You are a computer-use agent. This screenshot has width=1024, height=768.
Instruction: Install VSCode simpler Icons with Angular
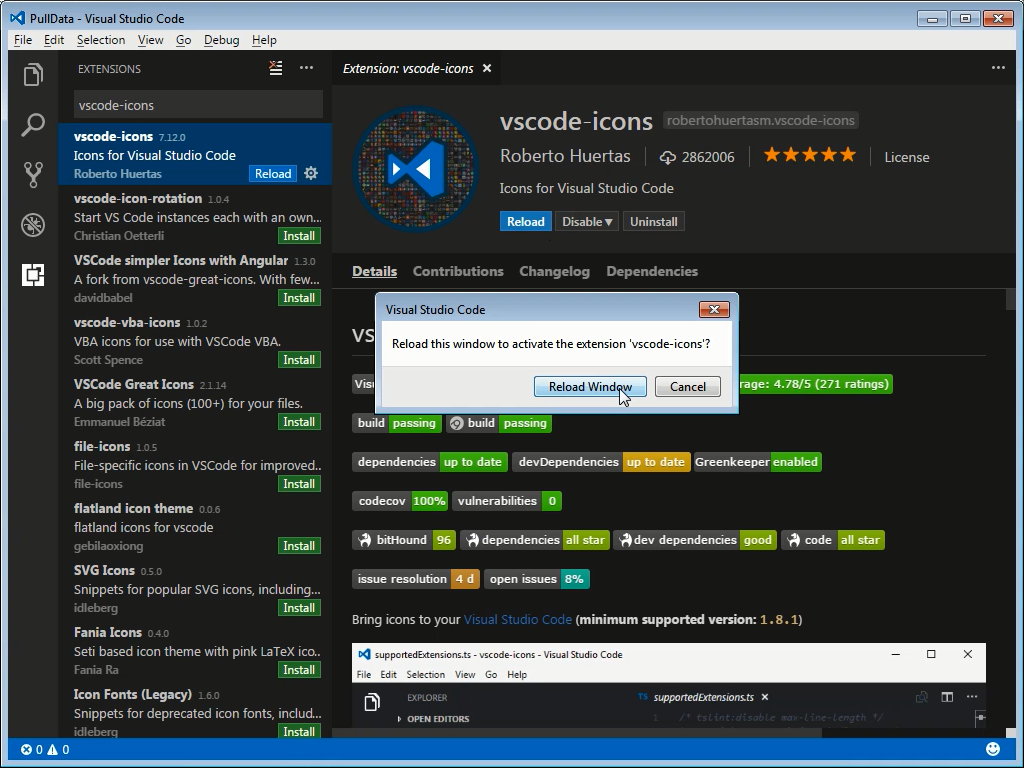coord(299,298)
